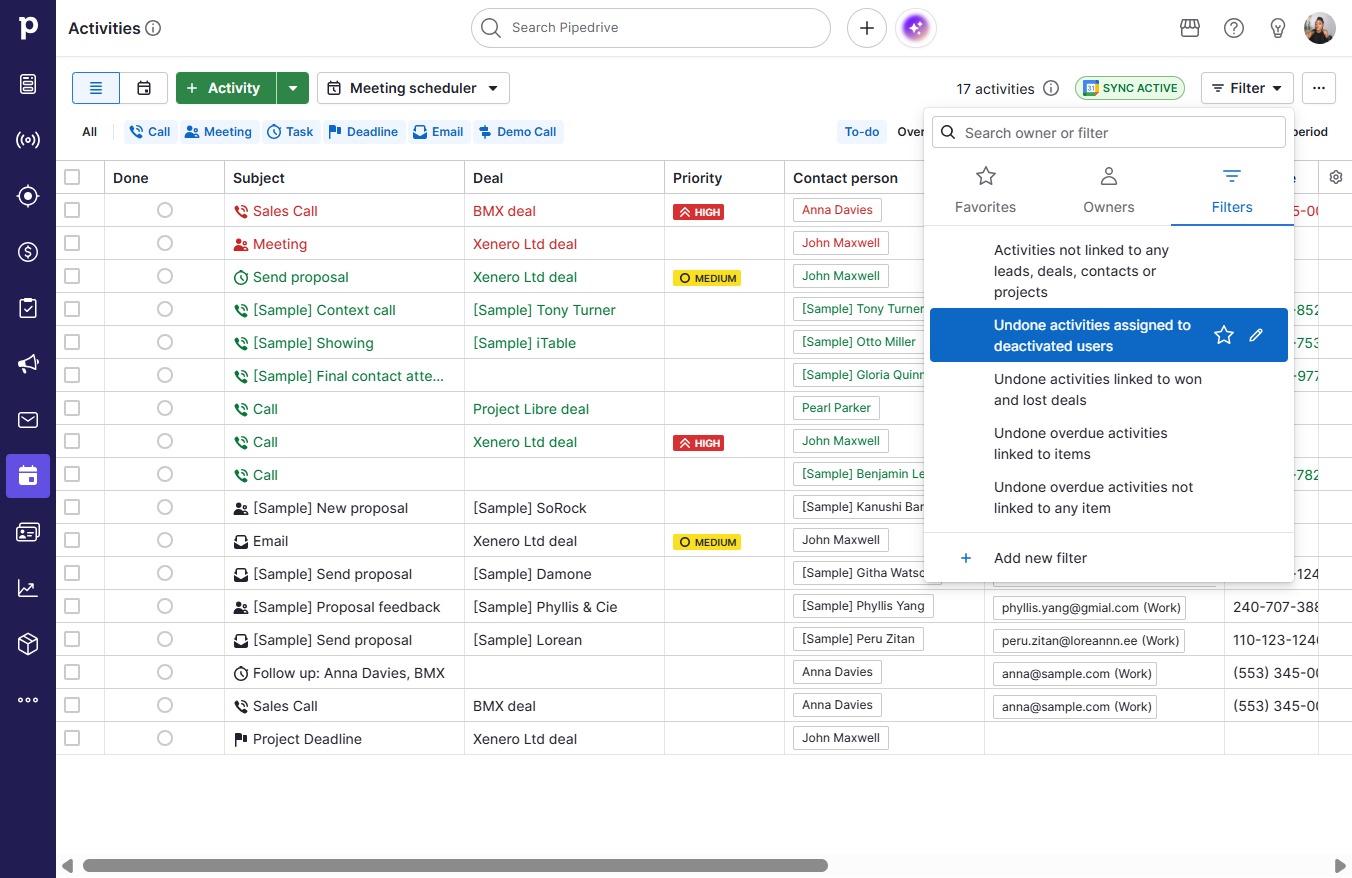Click the quick add plus button
1352x878 pixels.
pos(867,28)
